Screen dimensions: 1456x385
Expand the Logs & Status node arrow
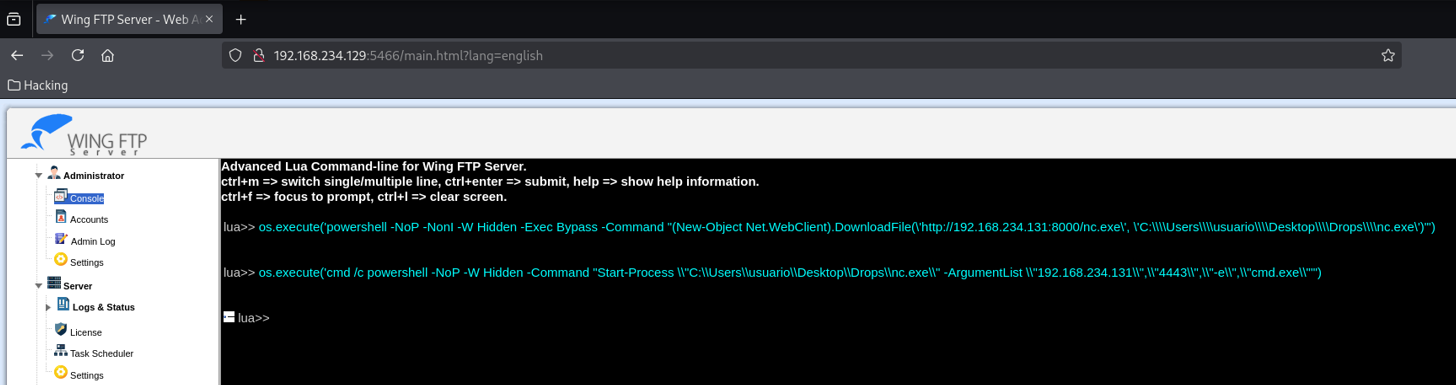click(x=48, y=307)
